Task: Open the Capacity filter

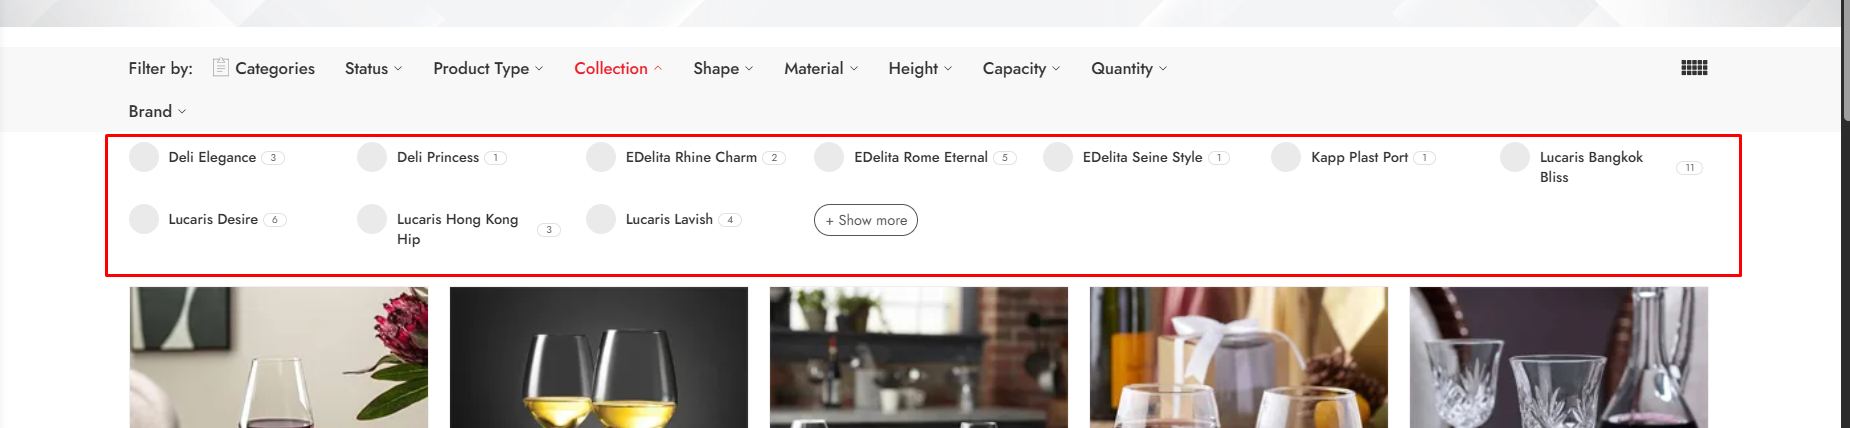Action: pyautogui.click(x=1021, y=68)
